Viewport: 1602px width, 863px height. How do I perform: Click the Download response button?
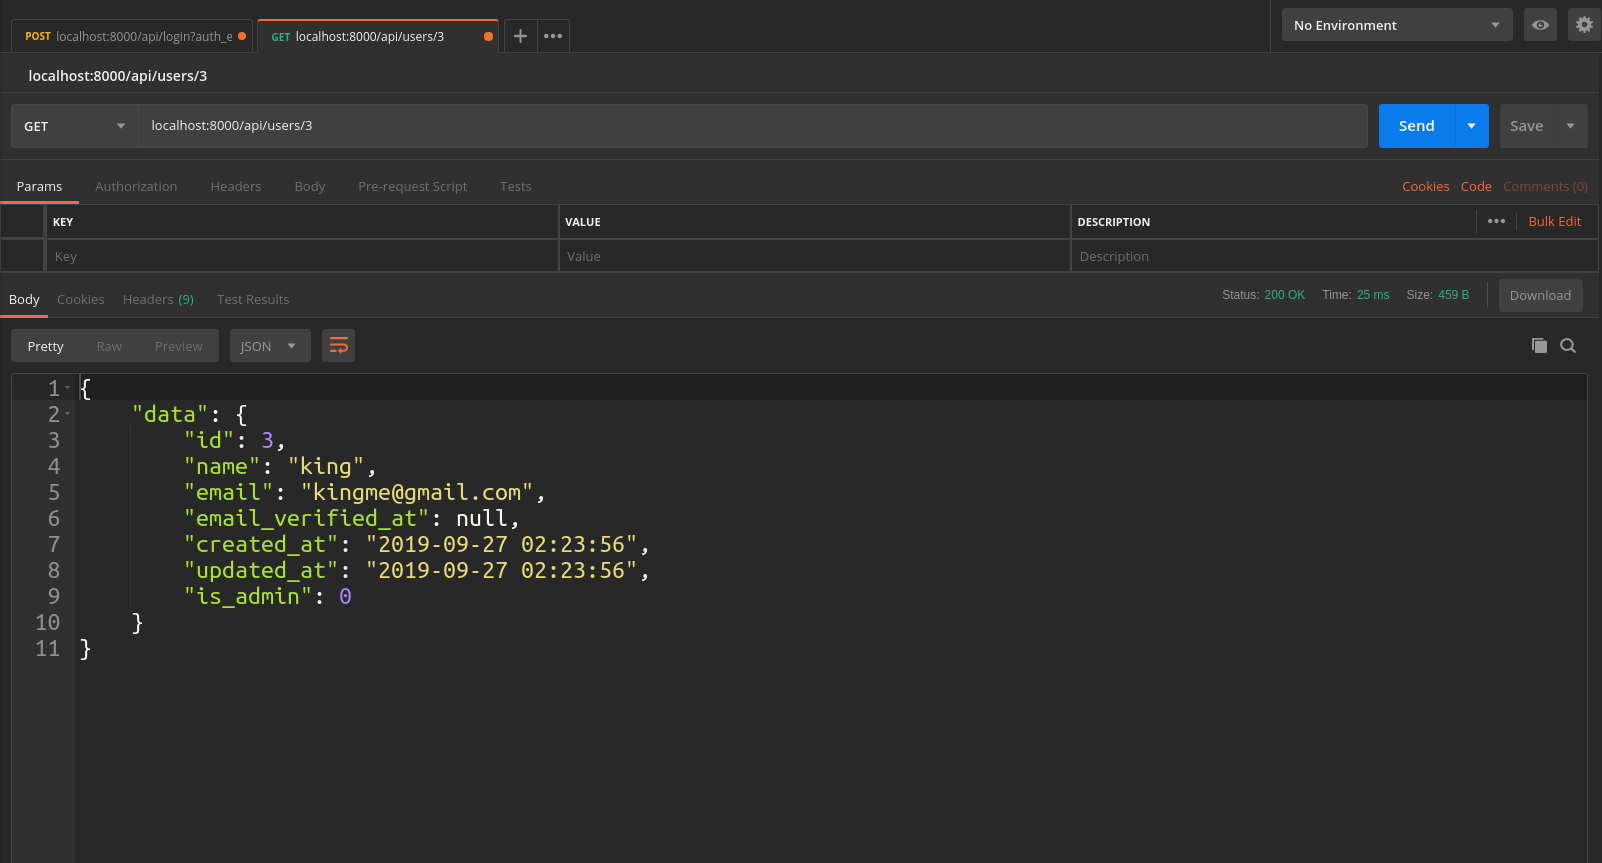click(x=1540, y=295)
